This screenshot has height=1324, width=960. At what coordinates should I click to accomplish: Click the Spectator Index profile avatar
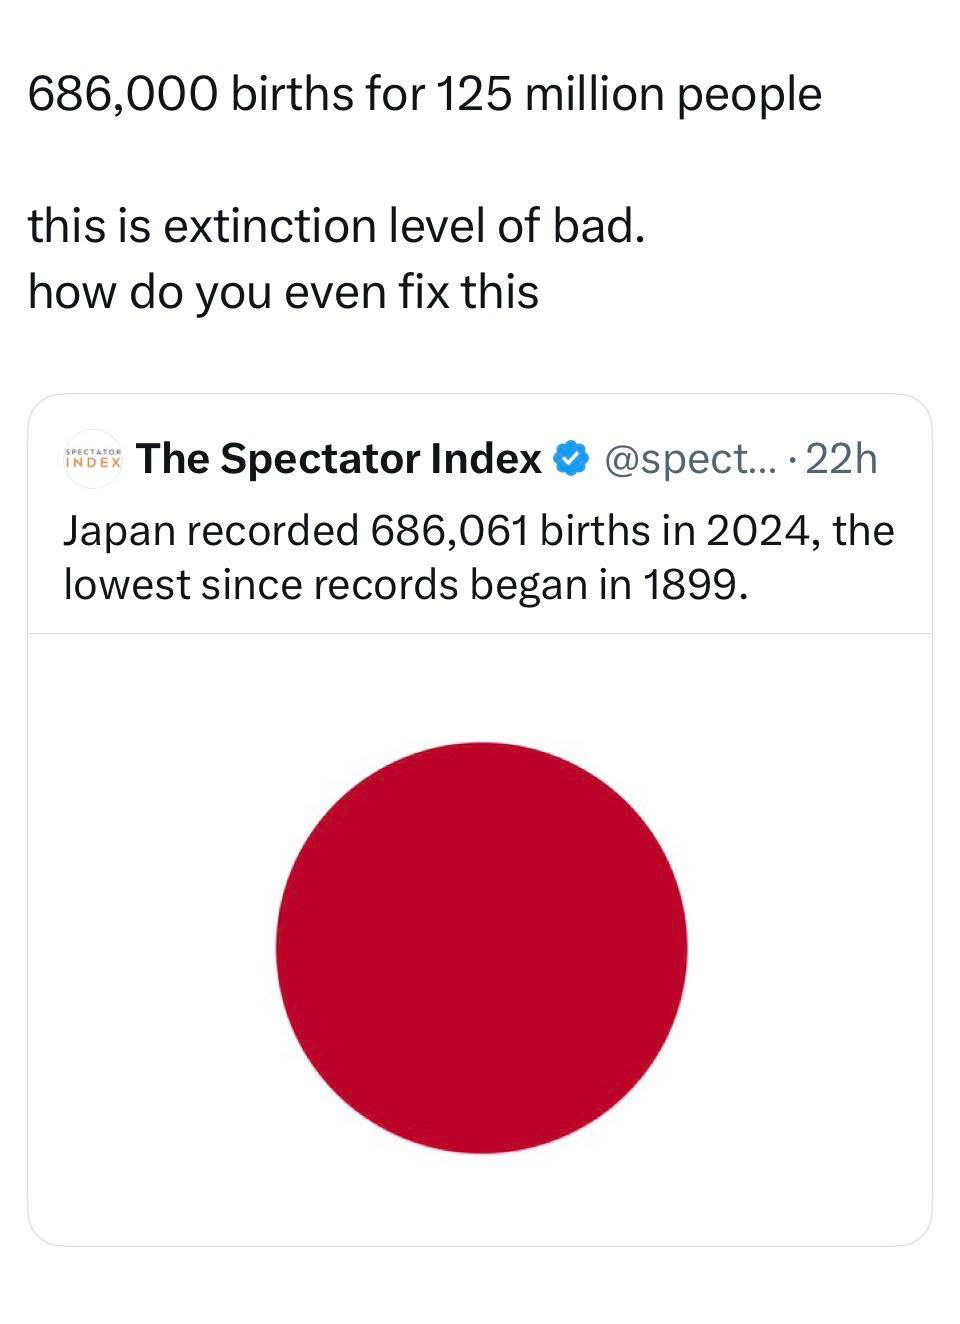[92, 460]
